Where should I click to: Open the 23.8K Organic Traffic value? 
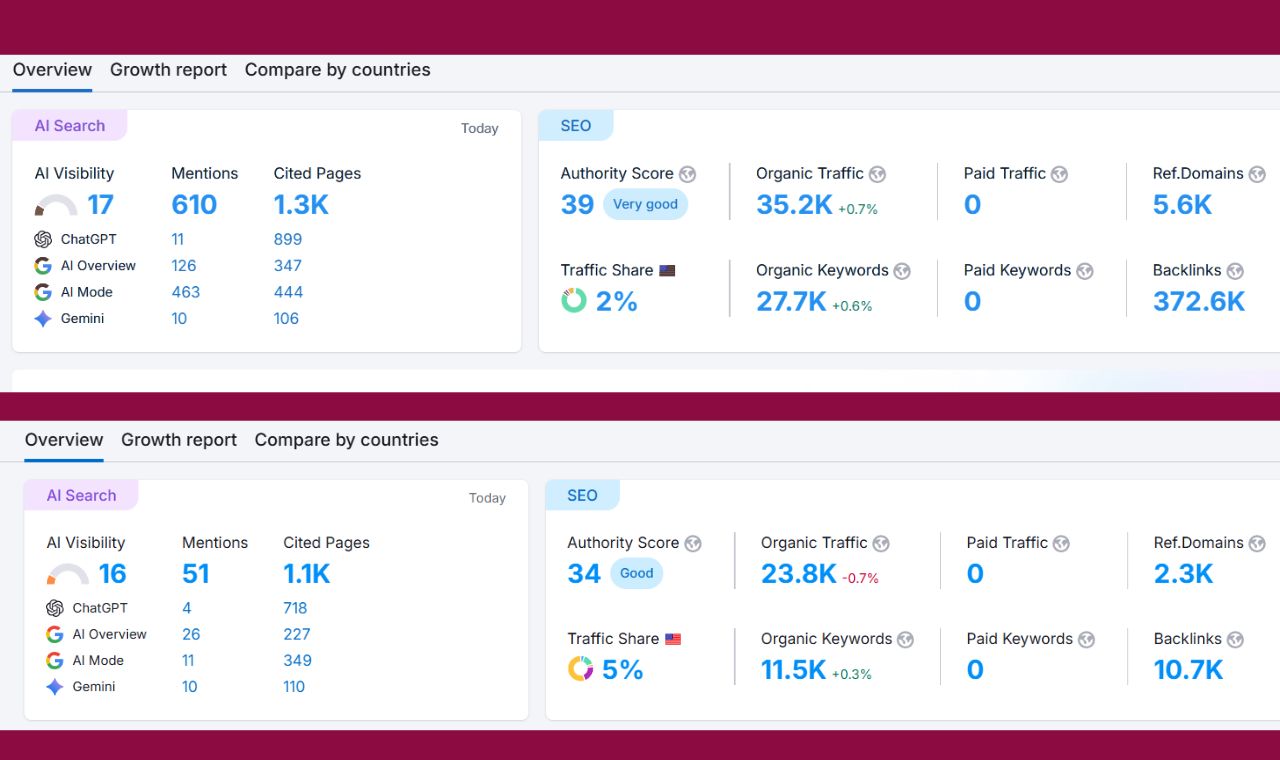tap(798, 574)
